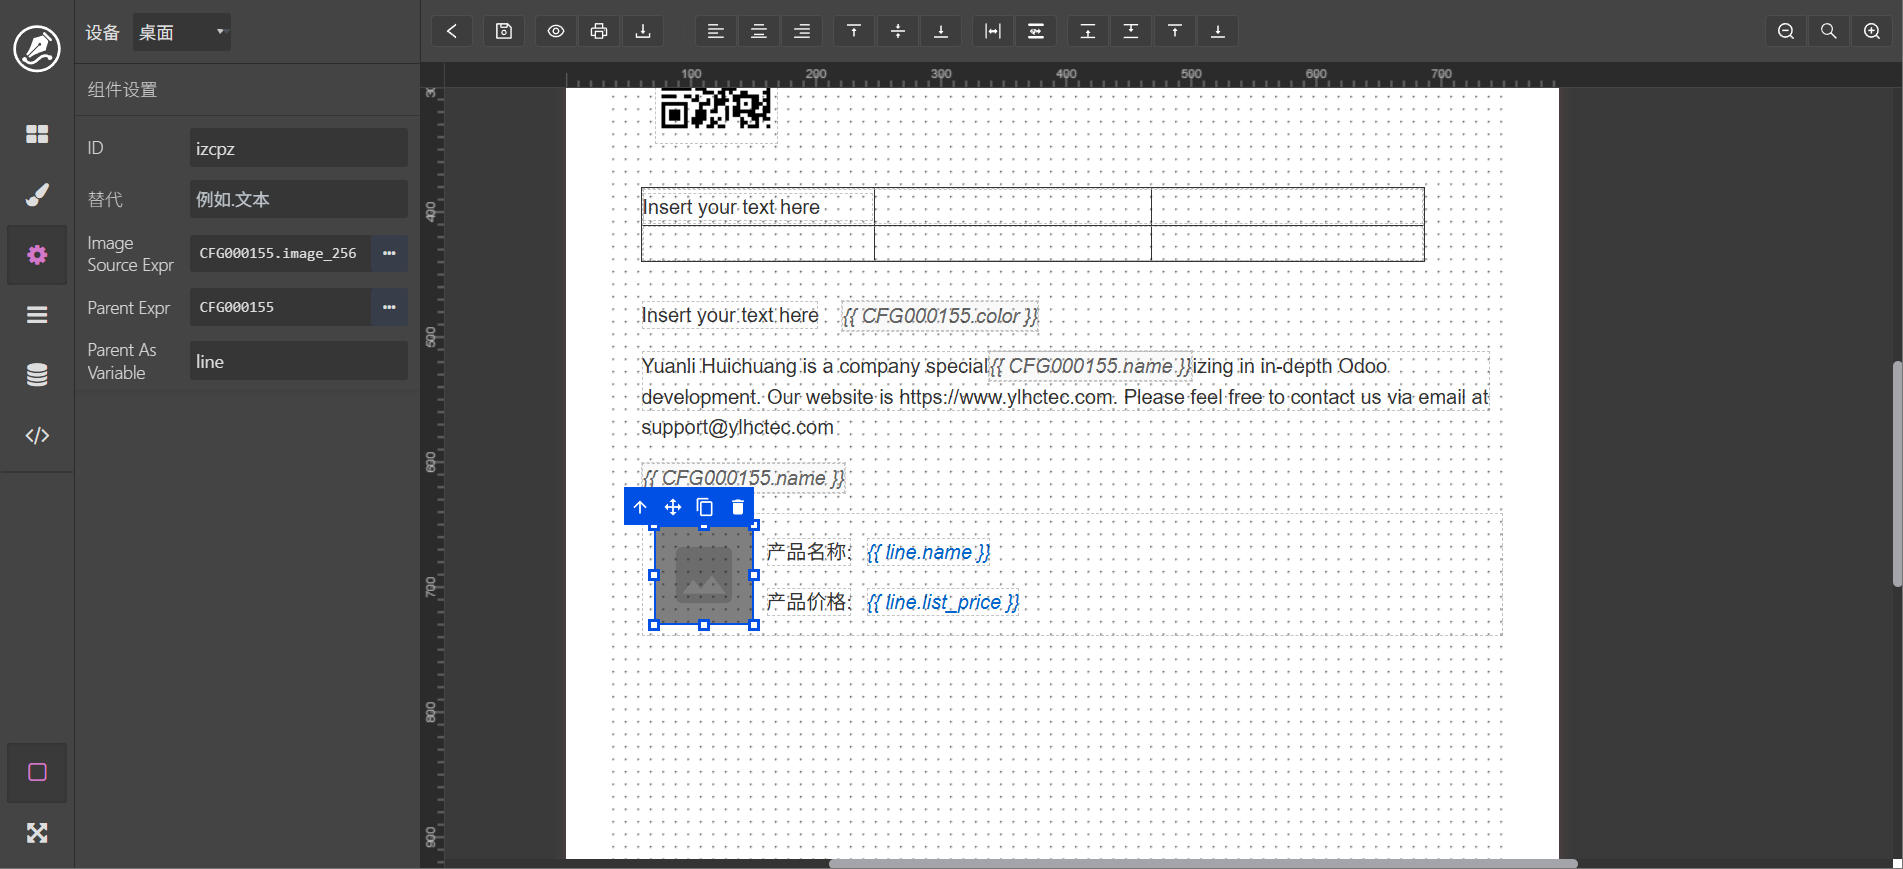The width and height of the screenshot is (1903, 869).
Task: Duplicate the selected image component
Action: pyautogui.click(x=705, y=507)
